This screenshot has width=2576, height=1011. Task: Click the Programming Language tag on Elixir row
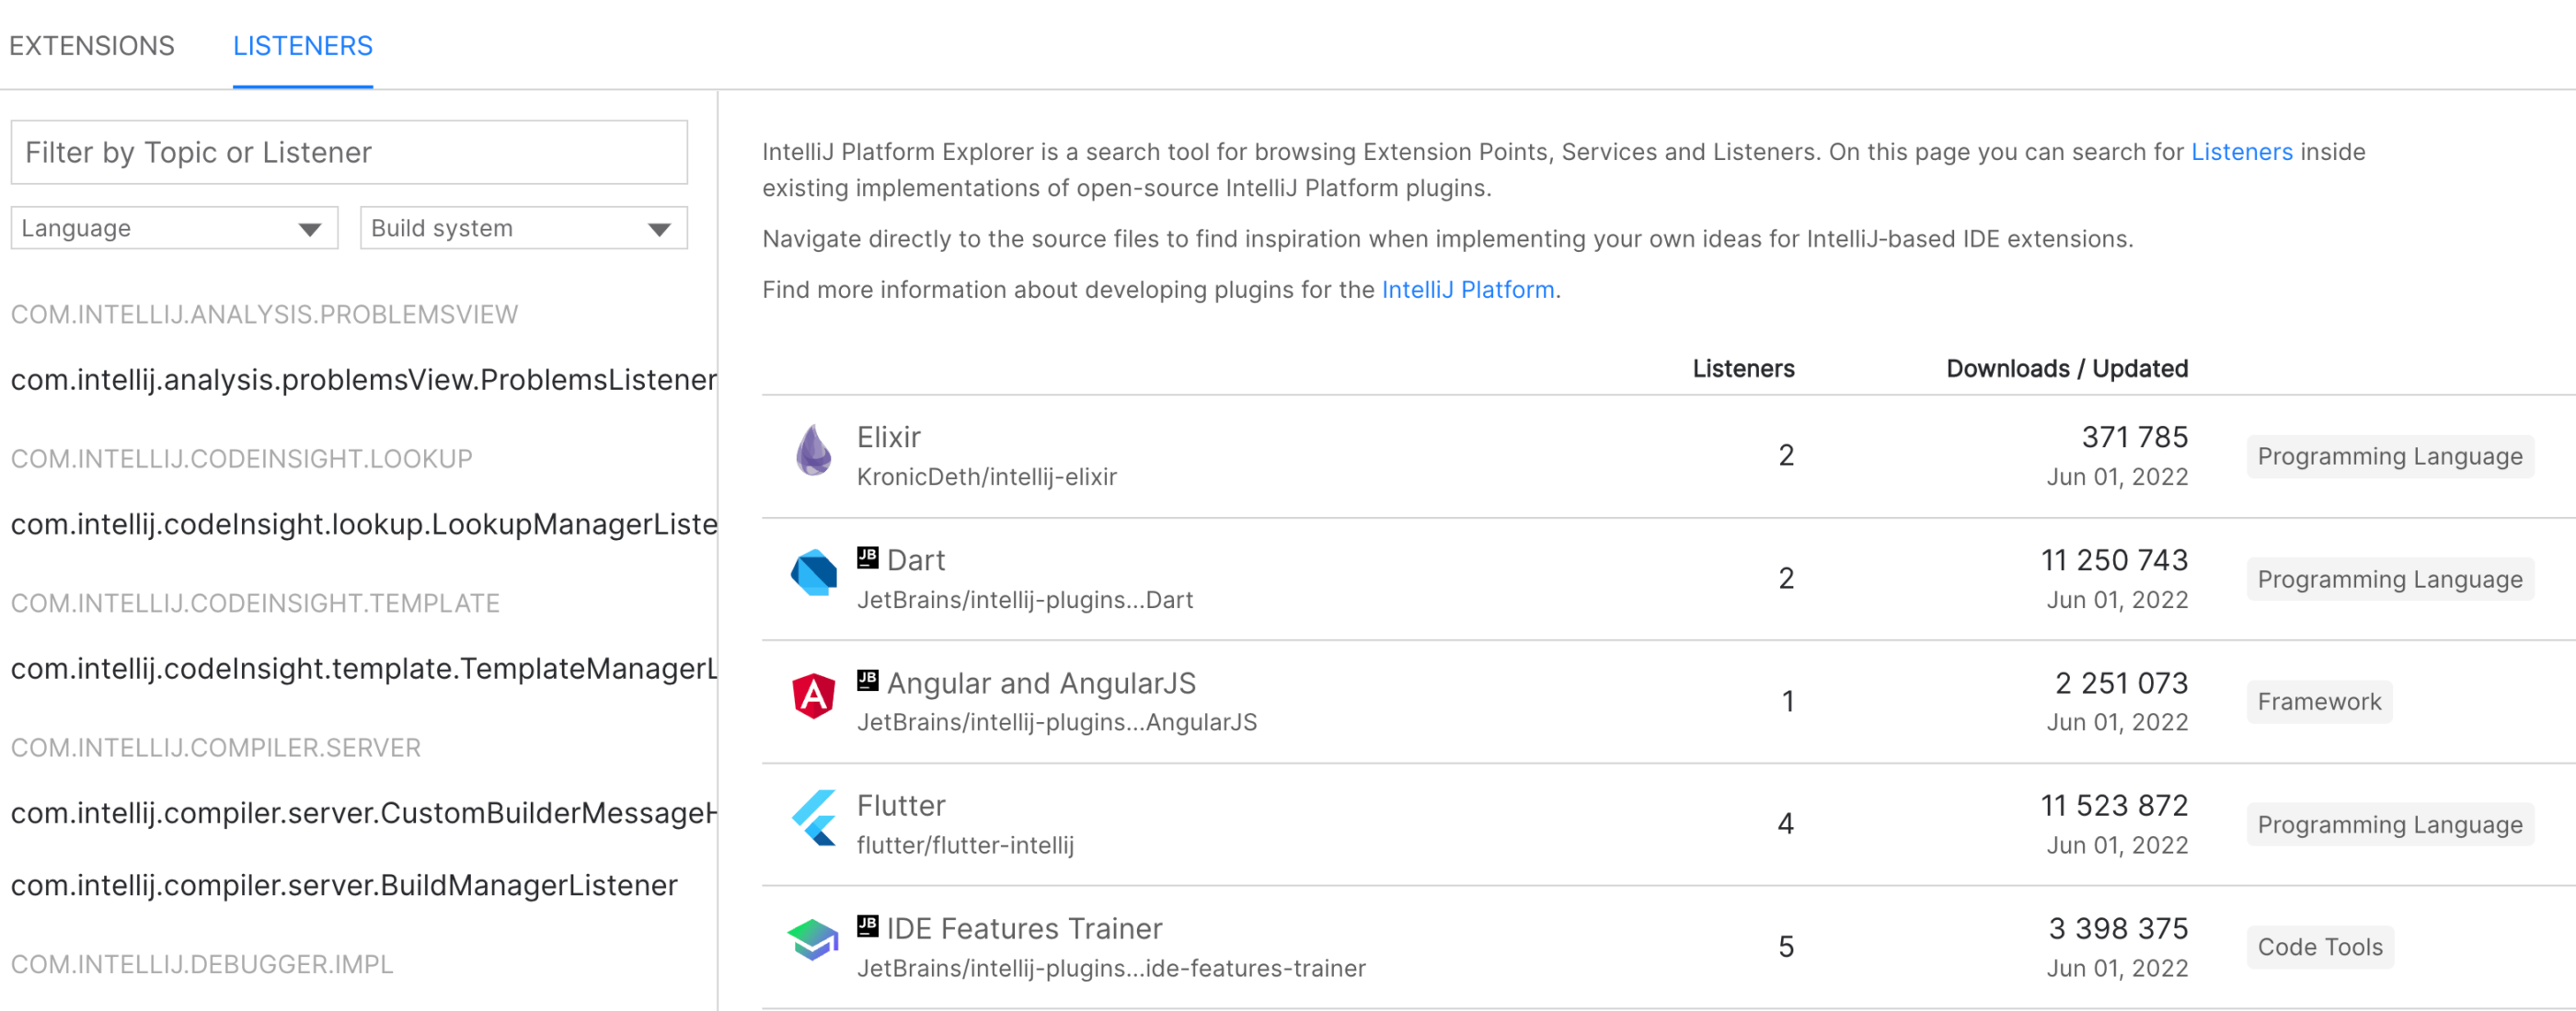point(2389,457)
